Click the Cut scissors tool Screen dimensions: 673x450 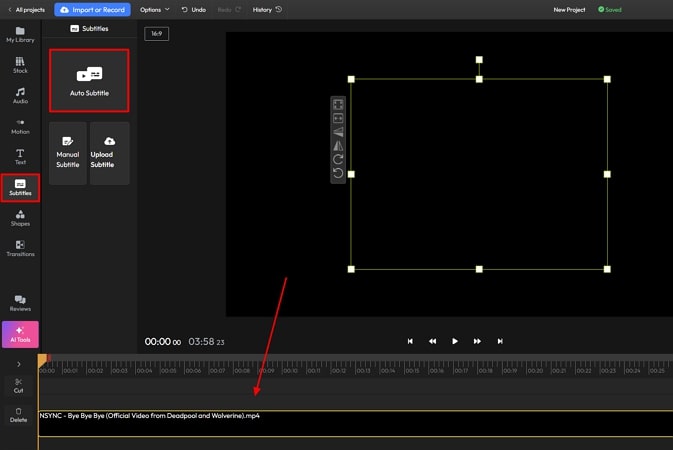(18, 384)
